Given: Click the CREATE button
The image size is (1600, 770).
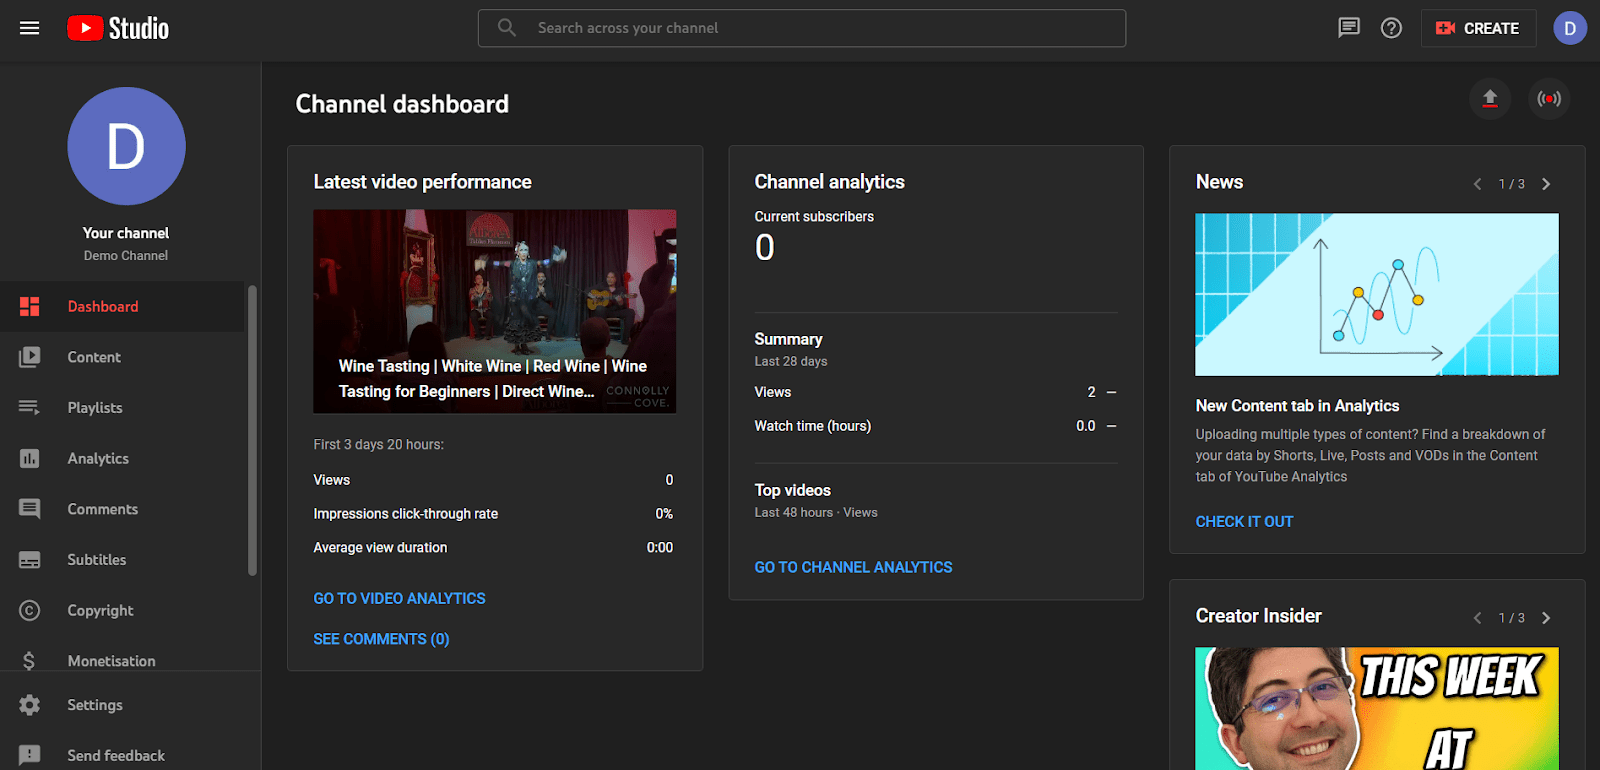Looking at the screenshot, I should (x=1478, y=28).
